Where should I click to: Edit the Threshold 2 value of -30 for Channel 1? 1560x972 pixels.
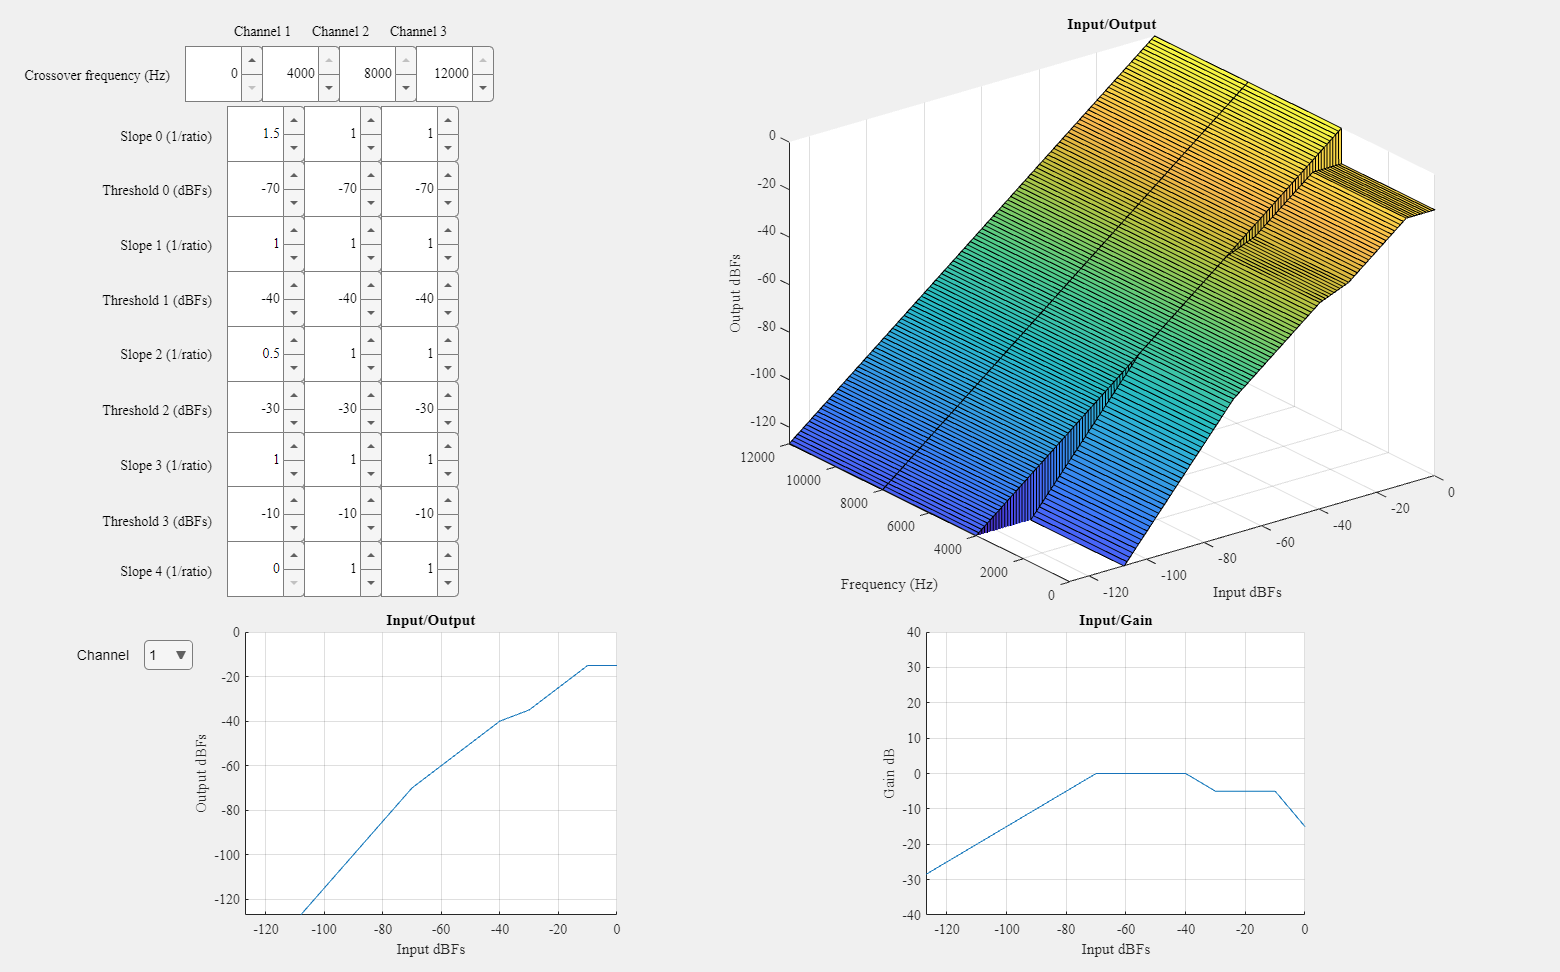click(260, 408)
